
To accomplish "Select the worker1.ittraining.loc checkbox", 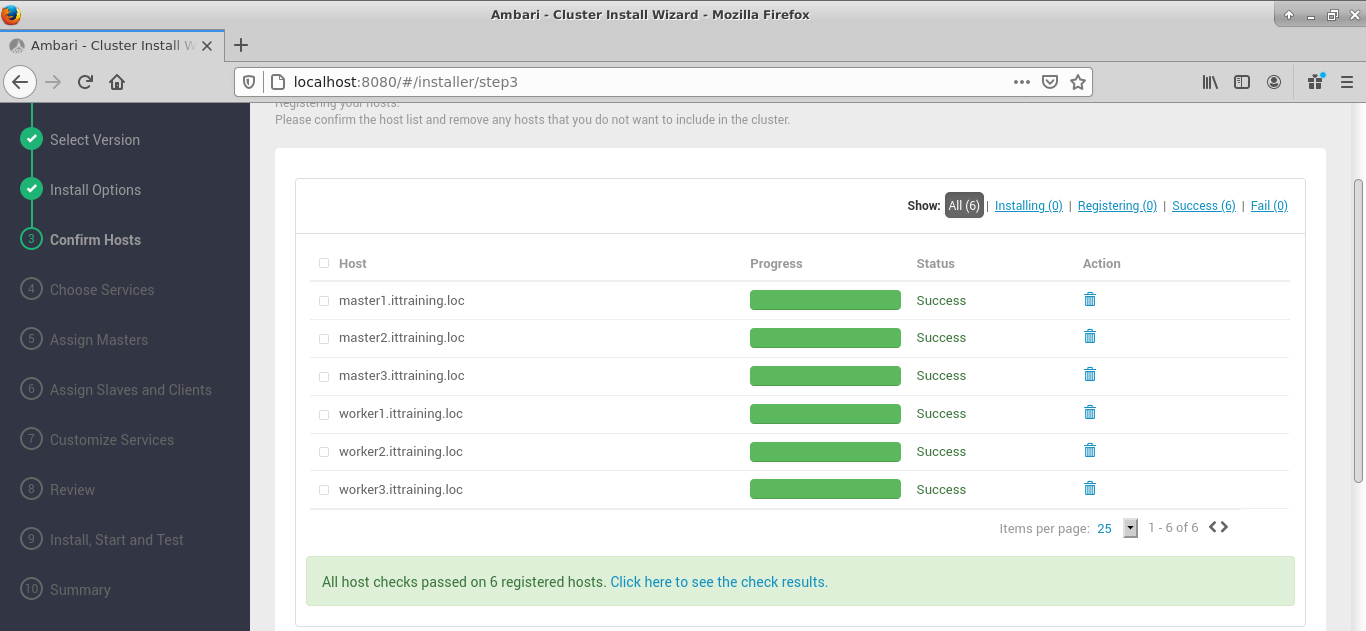I will tap(324, 415).
